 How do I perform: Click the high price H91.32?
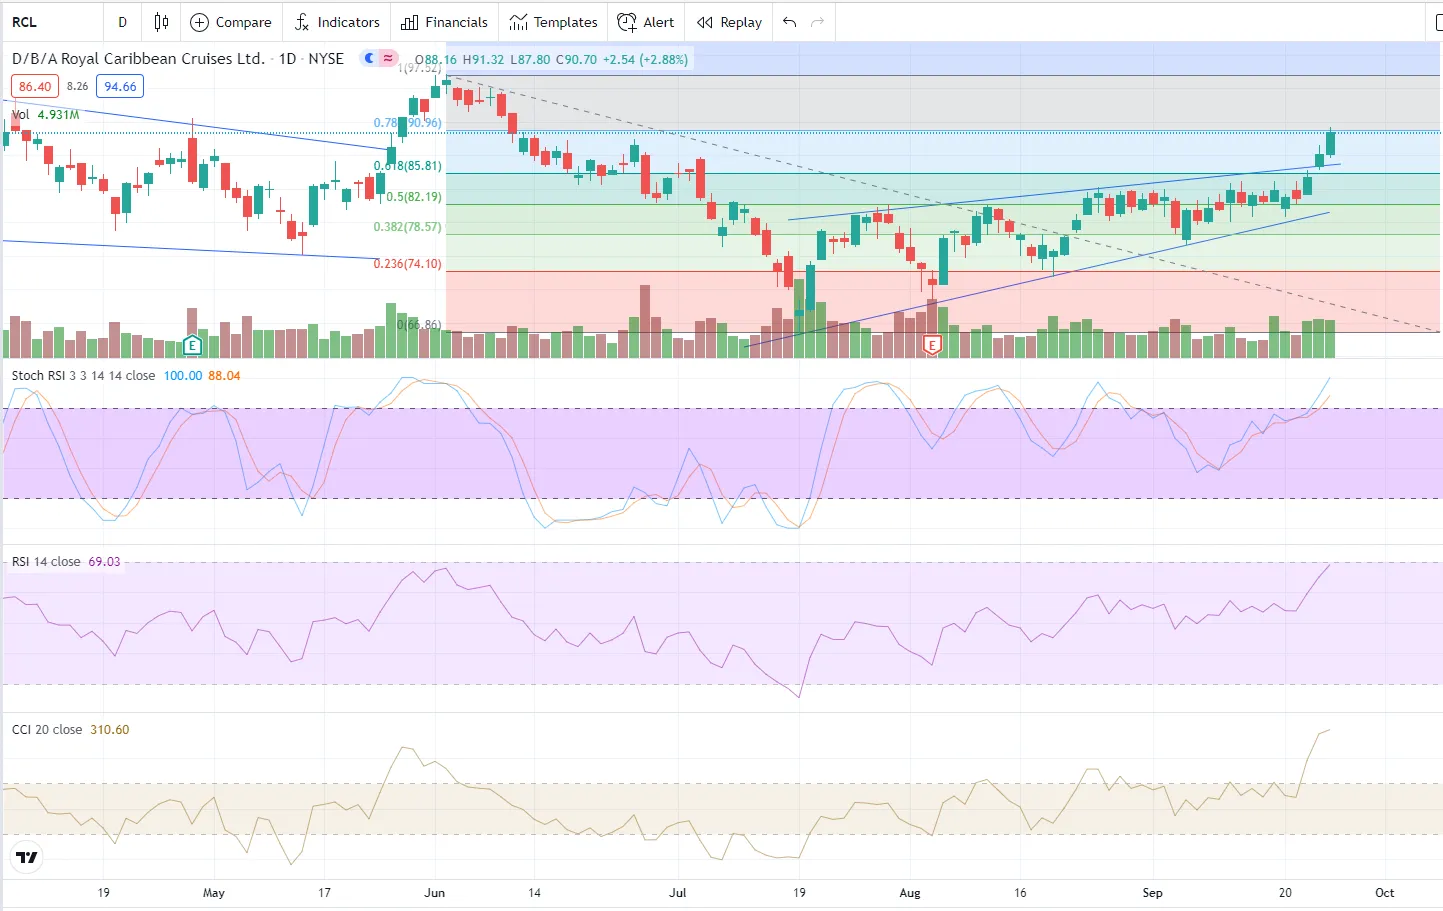click(483, 60)
